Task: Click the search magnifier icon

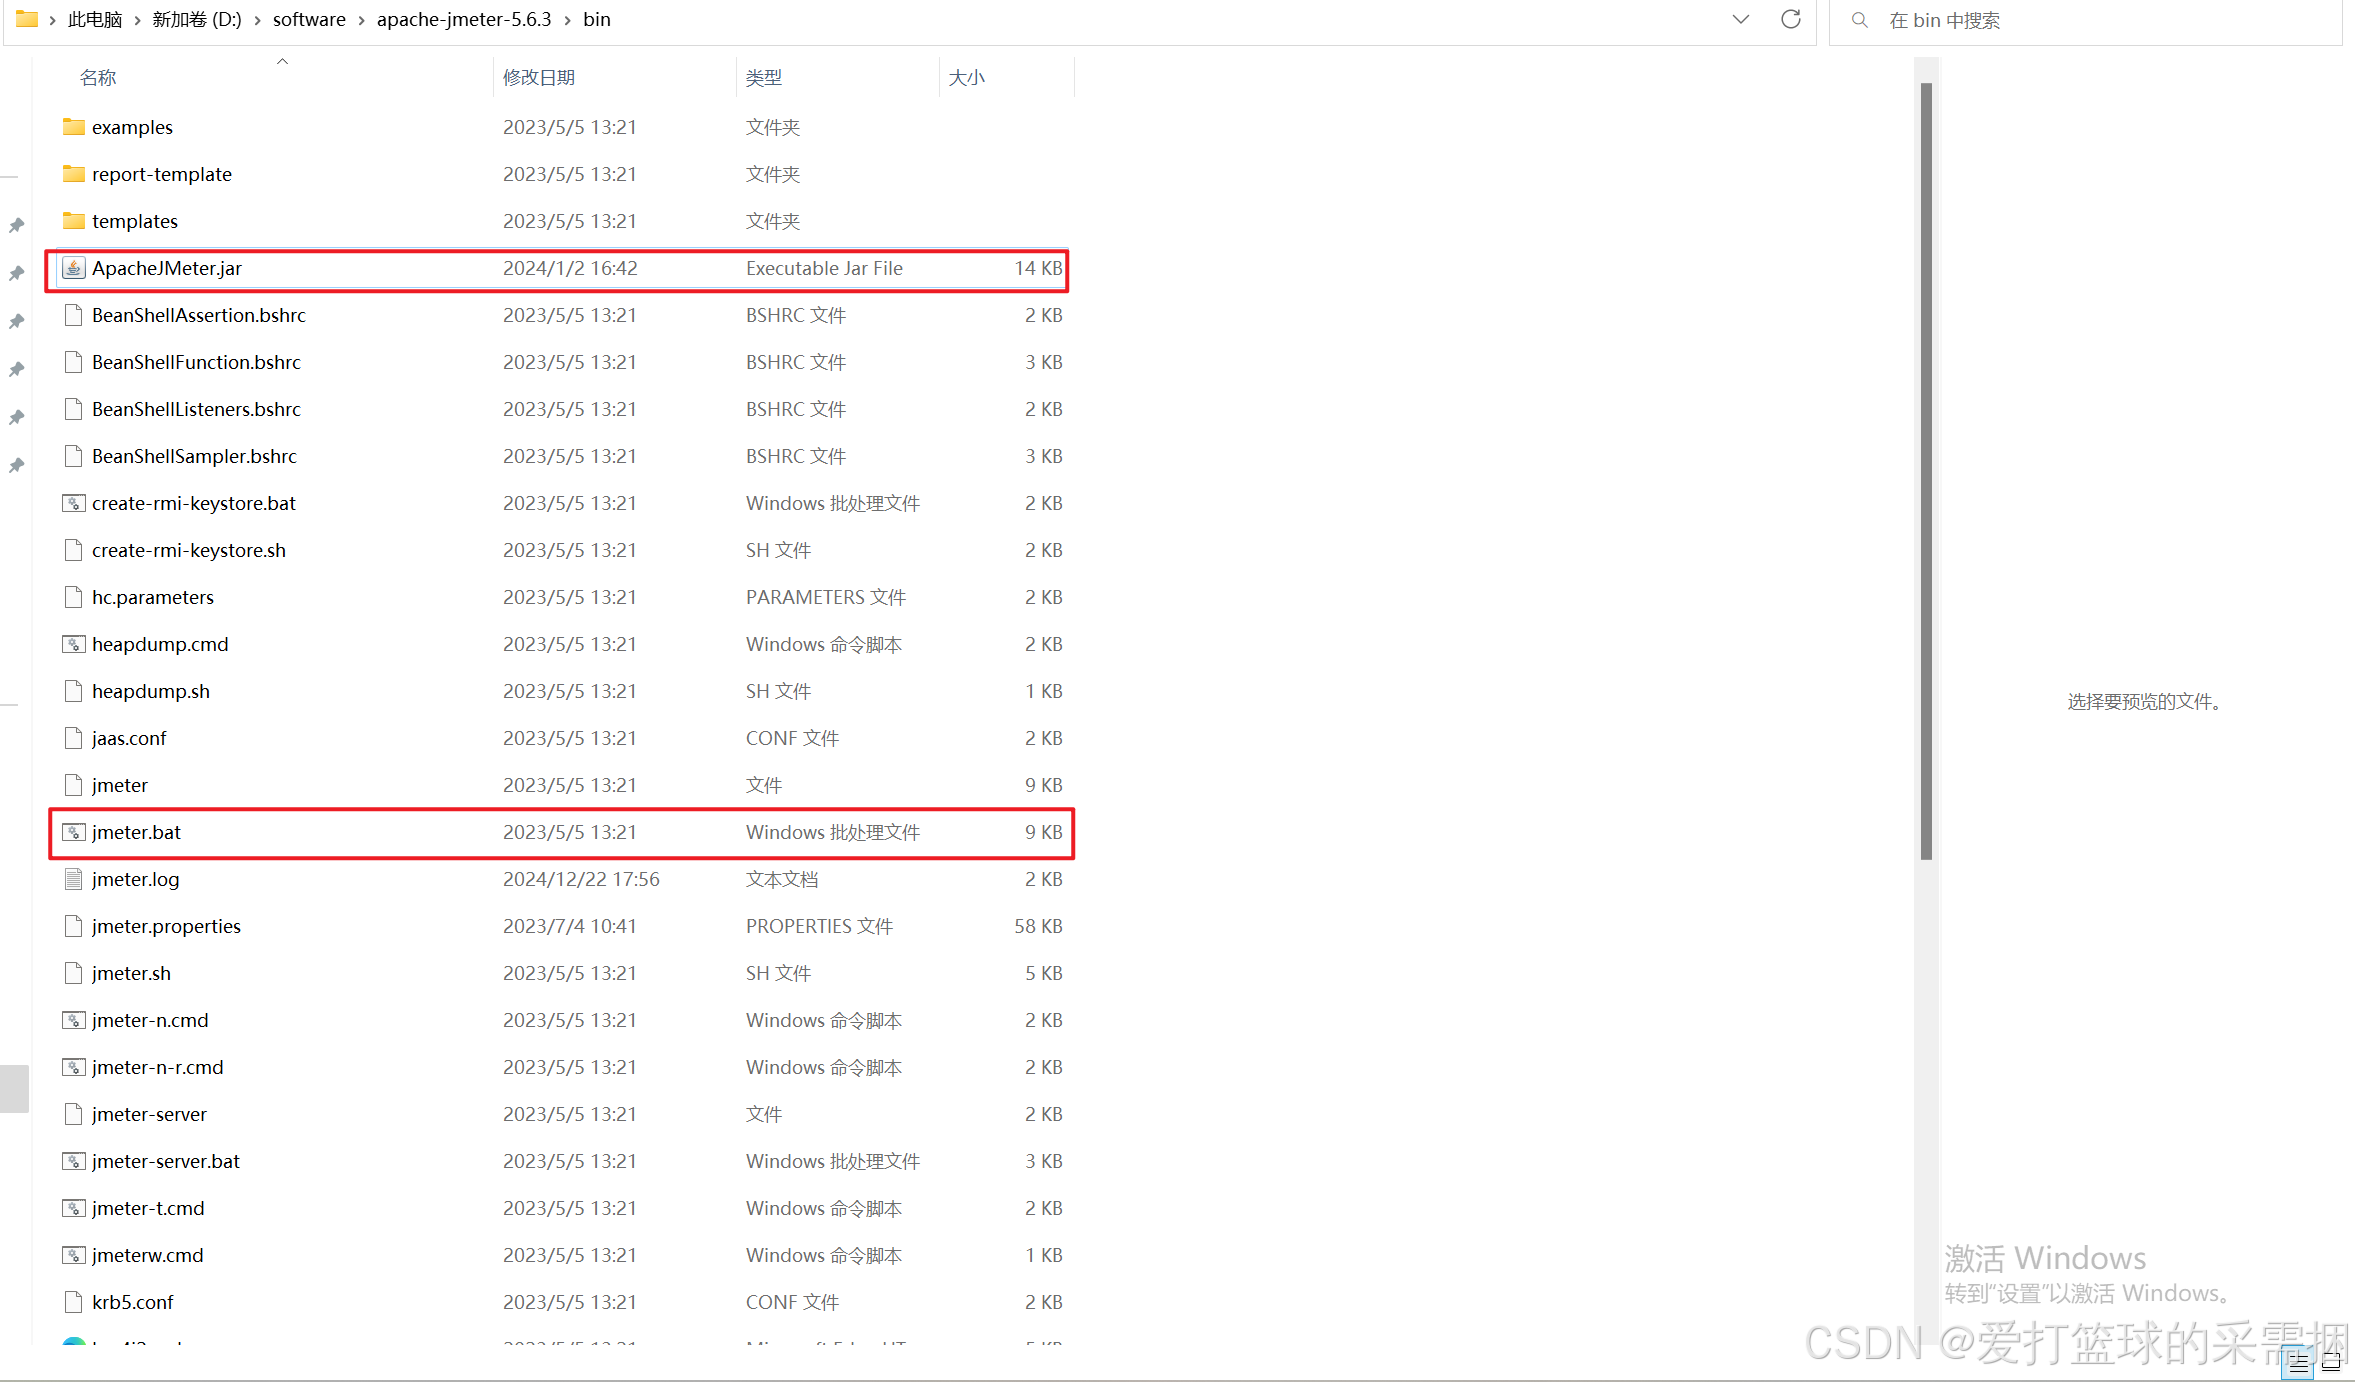Action: [x=1859, y=20]
